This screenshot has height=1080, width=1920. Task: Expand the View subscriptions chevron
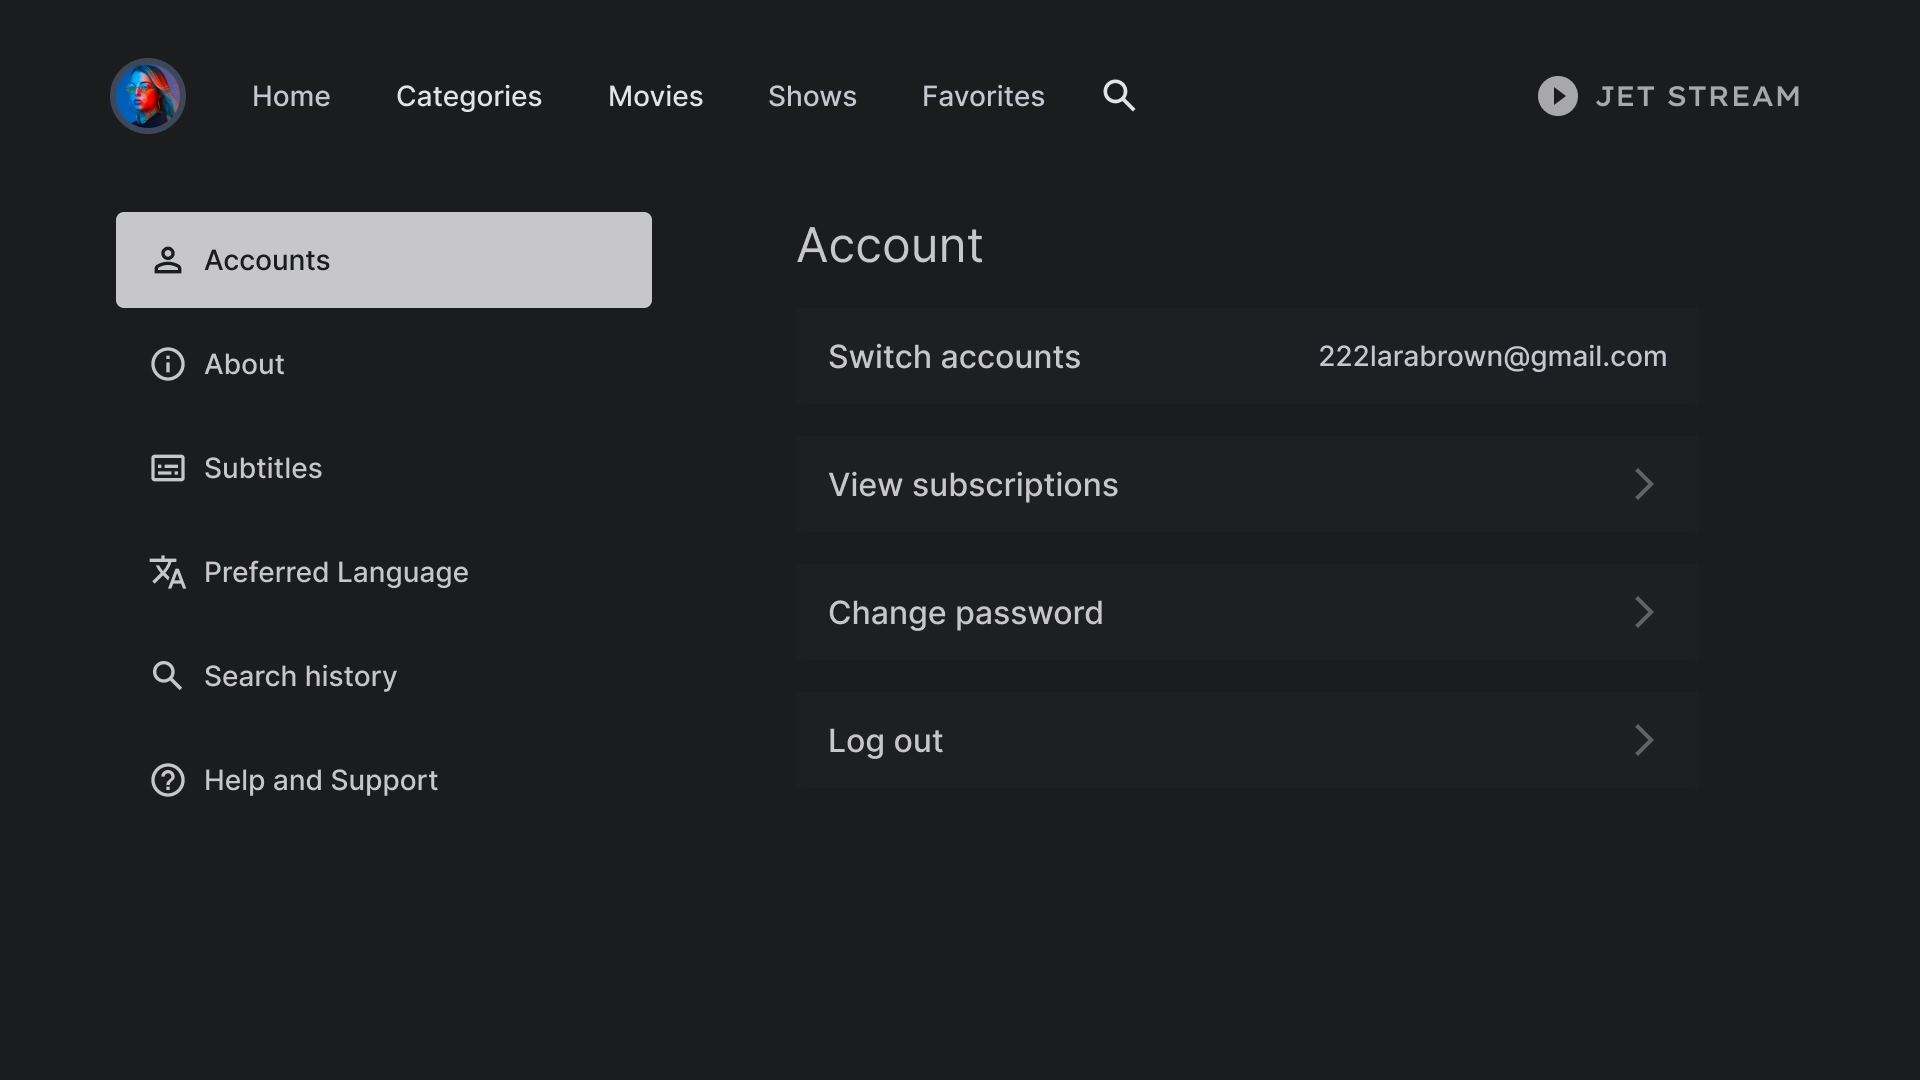click(x=1643, y=484)
